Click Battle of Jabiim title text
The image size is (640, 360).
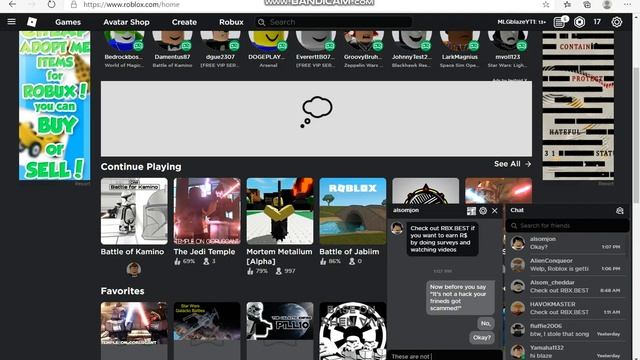tap(349, 252)
